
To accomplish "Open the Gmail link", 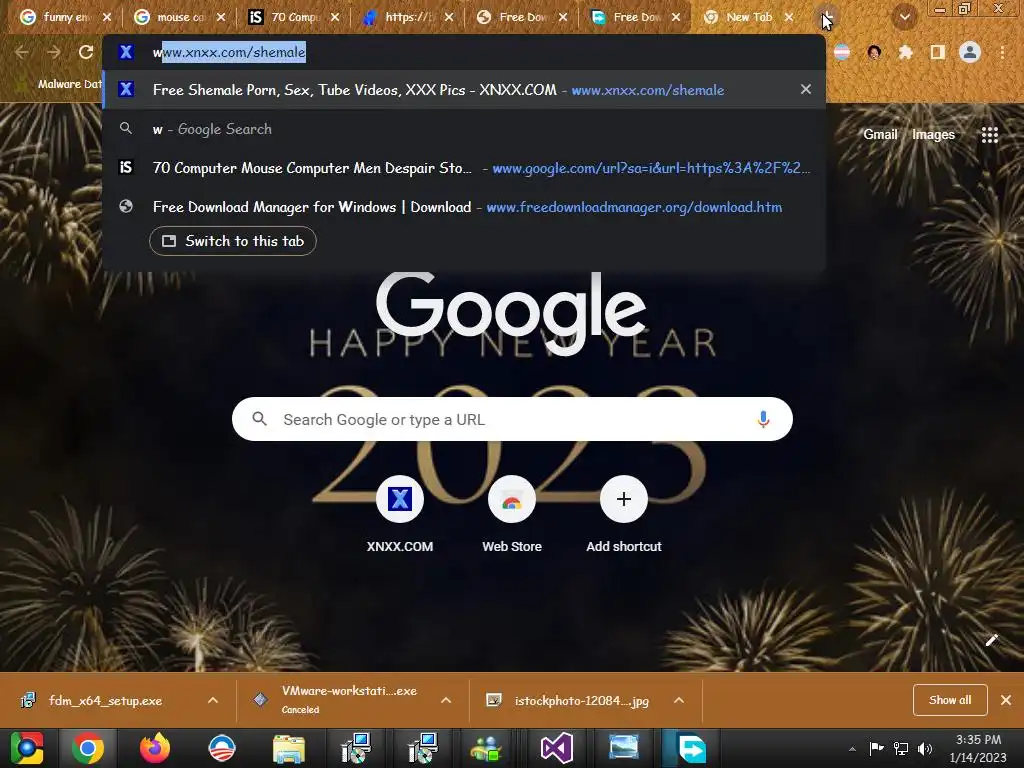I will [880, 135].
